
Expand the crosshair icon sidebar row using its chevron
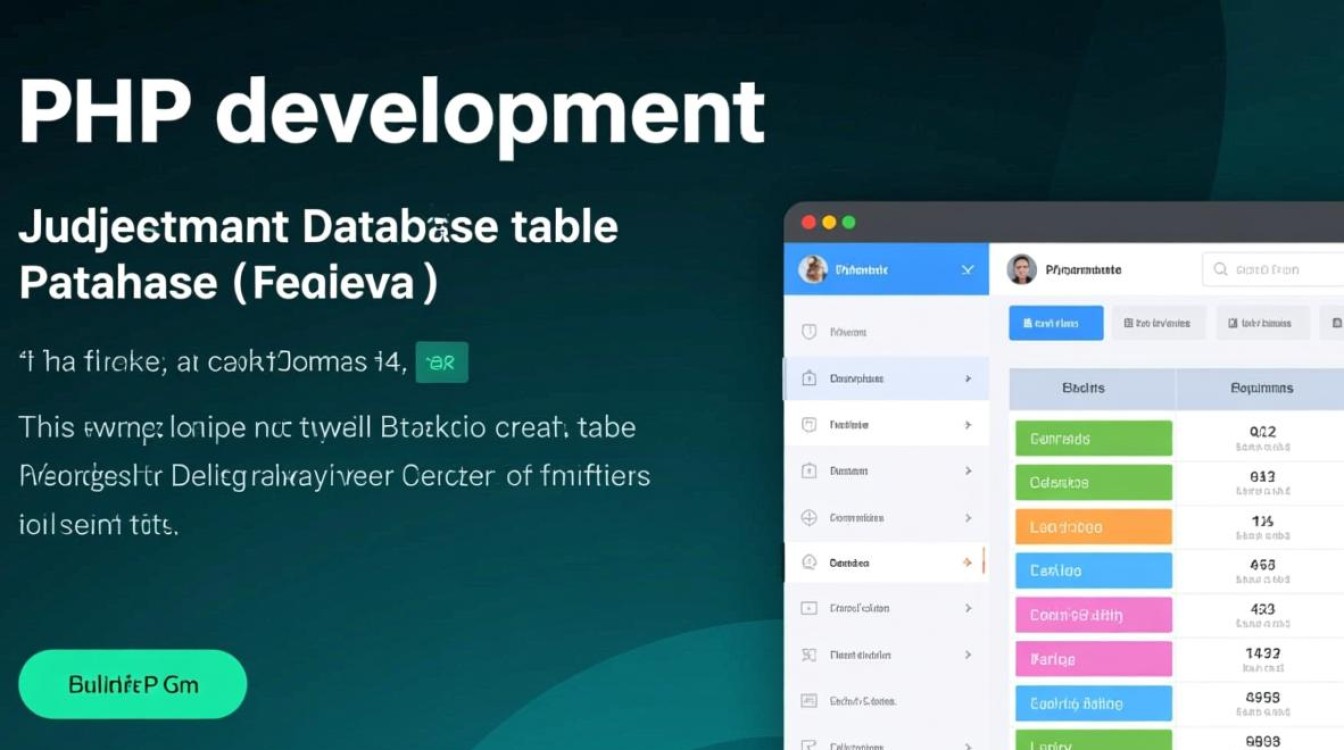coord(967,518)
